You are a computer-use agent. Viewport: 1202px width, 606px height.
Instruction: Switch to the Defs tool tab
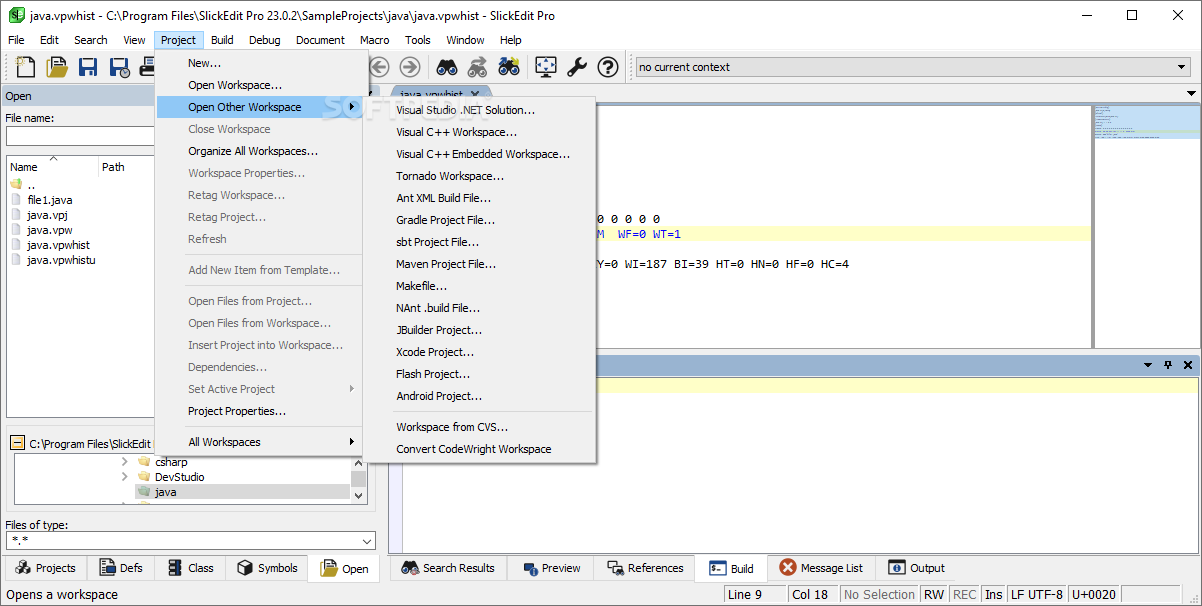pos(121,568)
